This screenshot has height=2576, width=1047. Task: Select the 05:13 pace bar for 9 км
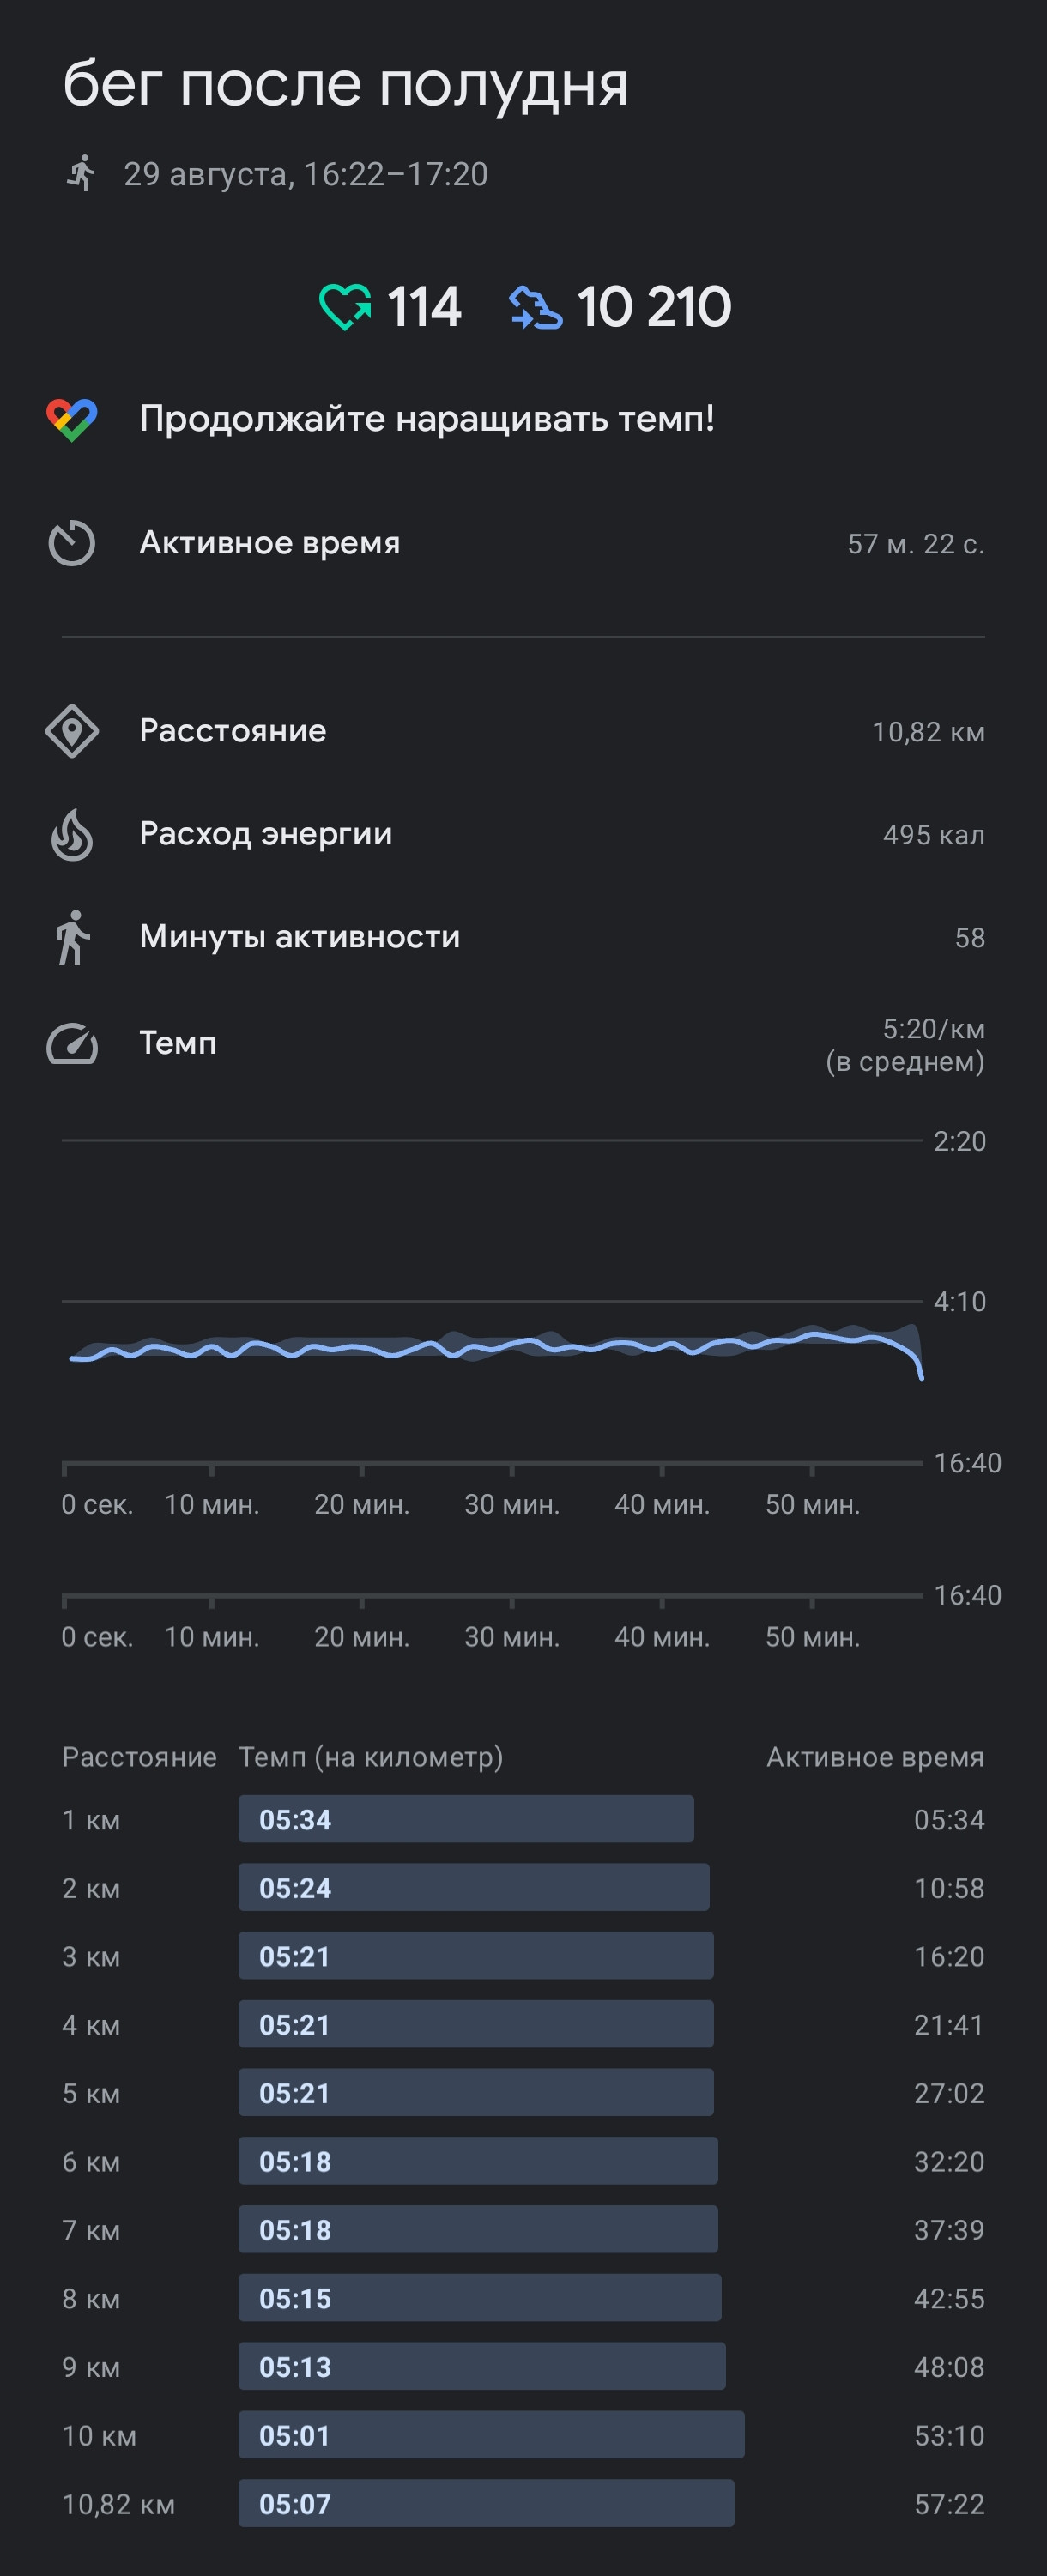point(482,2366)
